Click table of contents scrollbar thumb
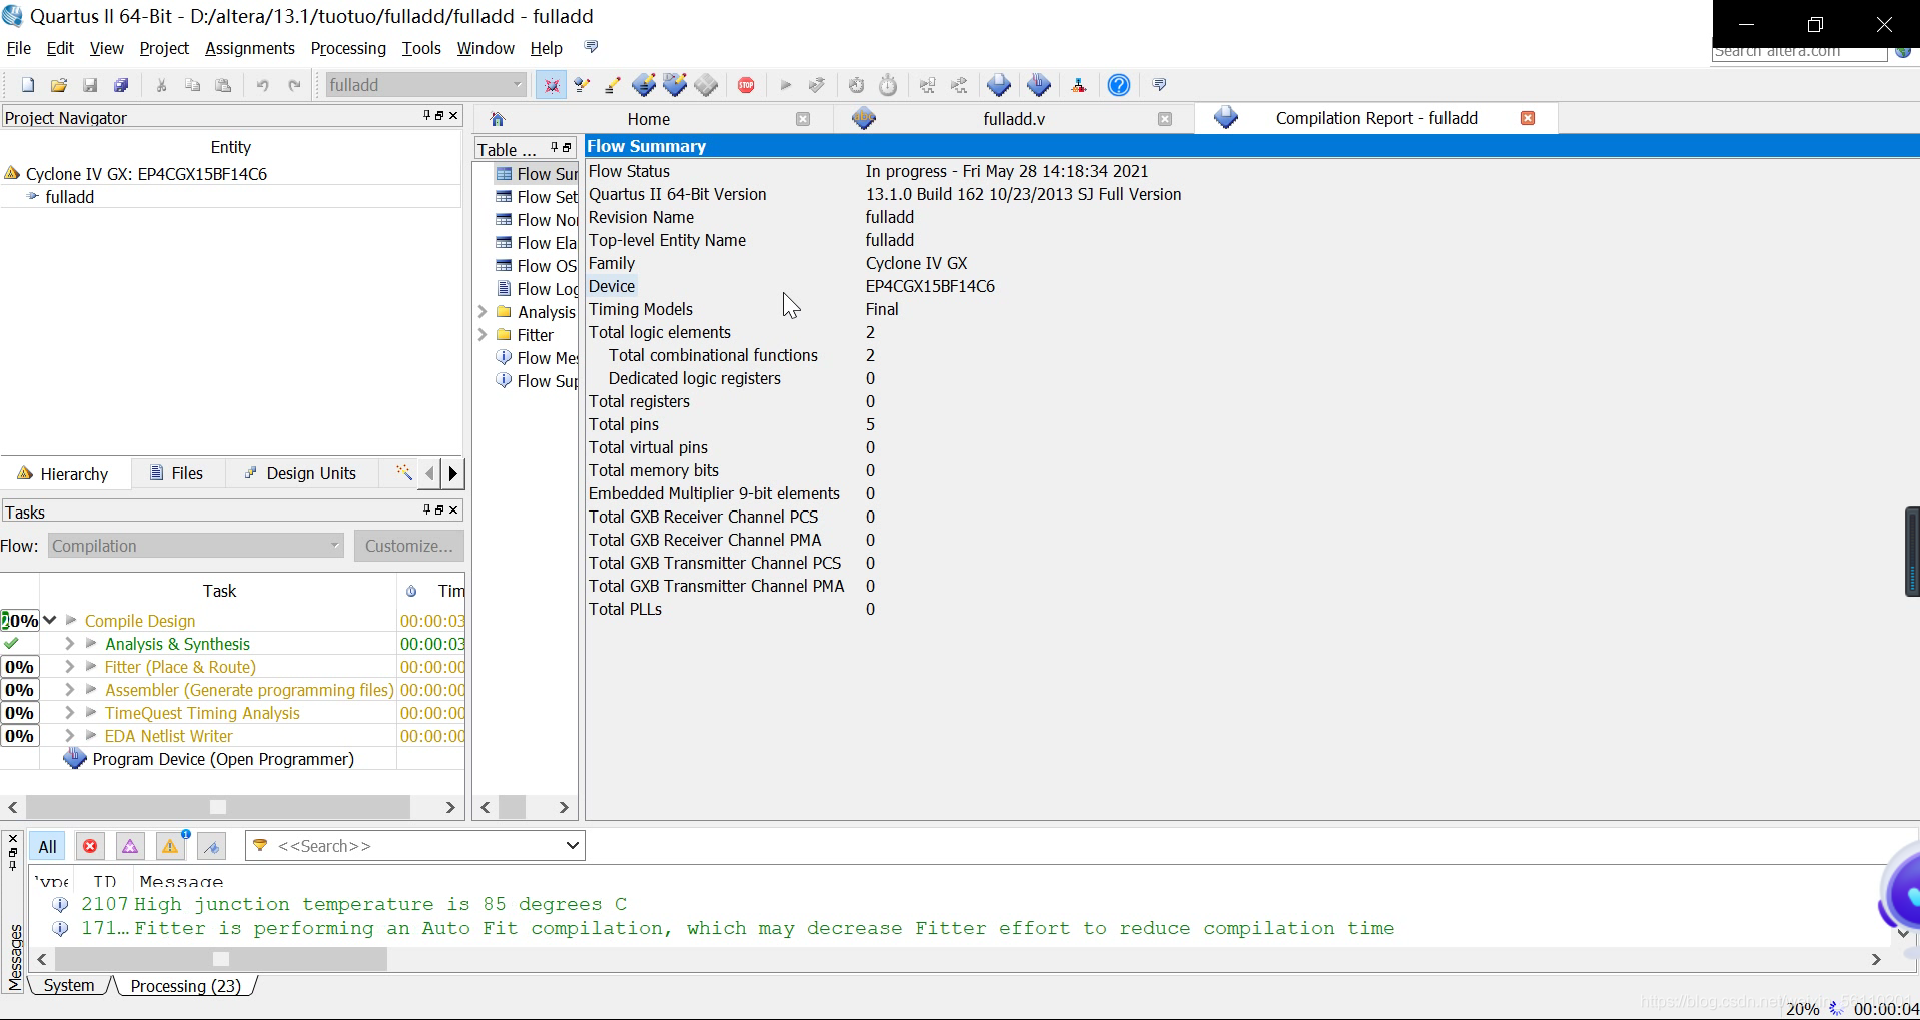Image resolution: width=1920 pixels, height=1020 pixels. tap(514, 807)
